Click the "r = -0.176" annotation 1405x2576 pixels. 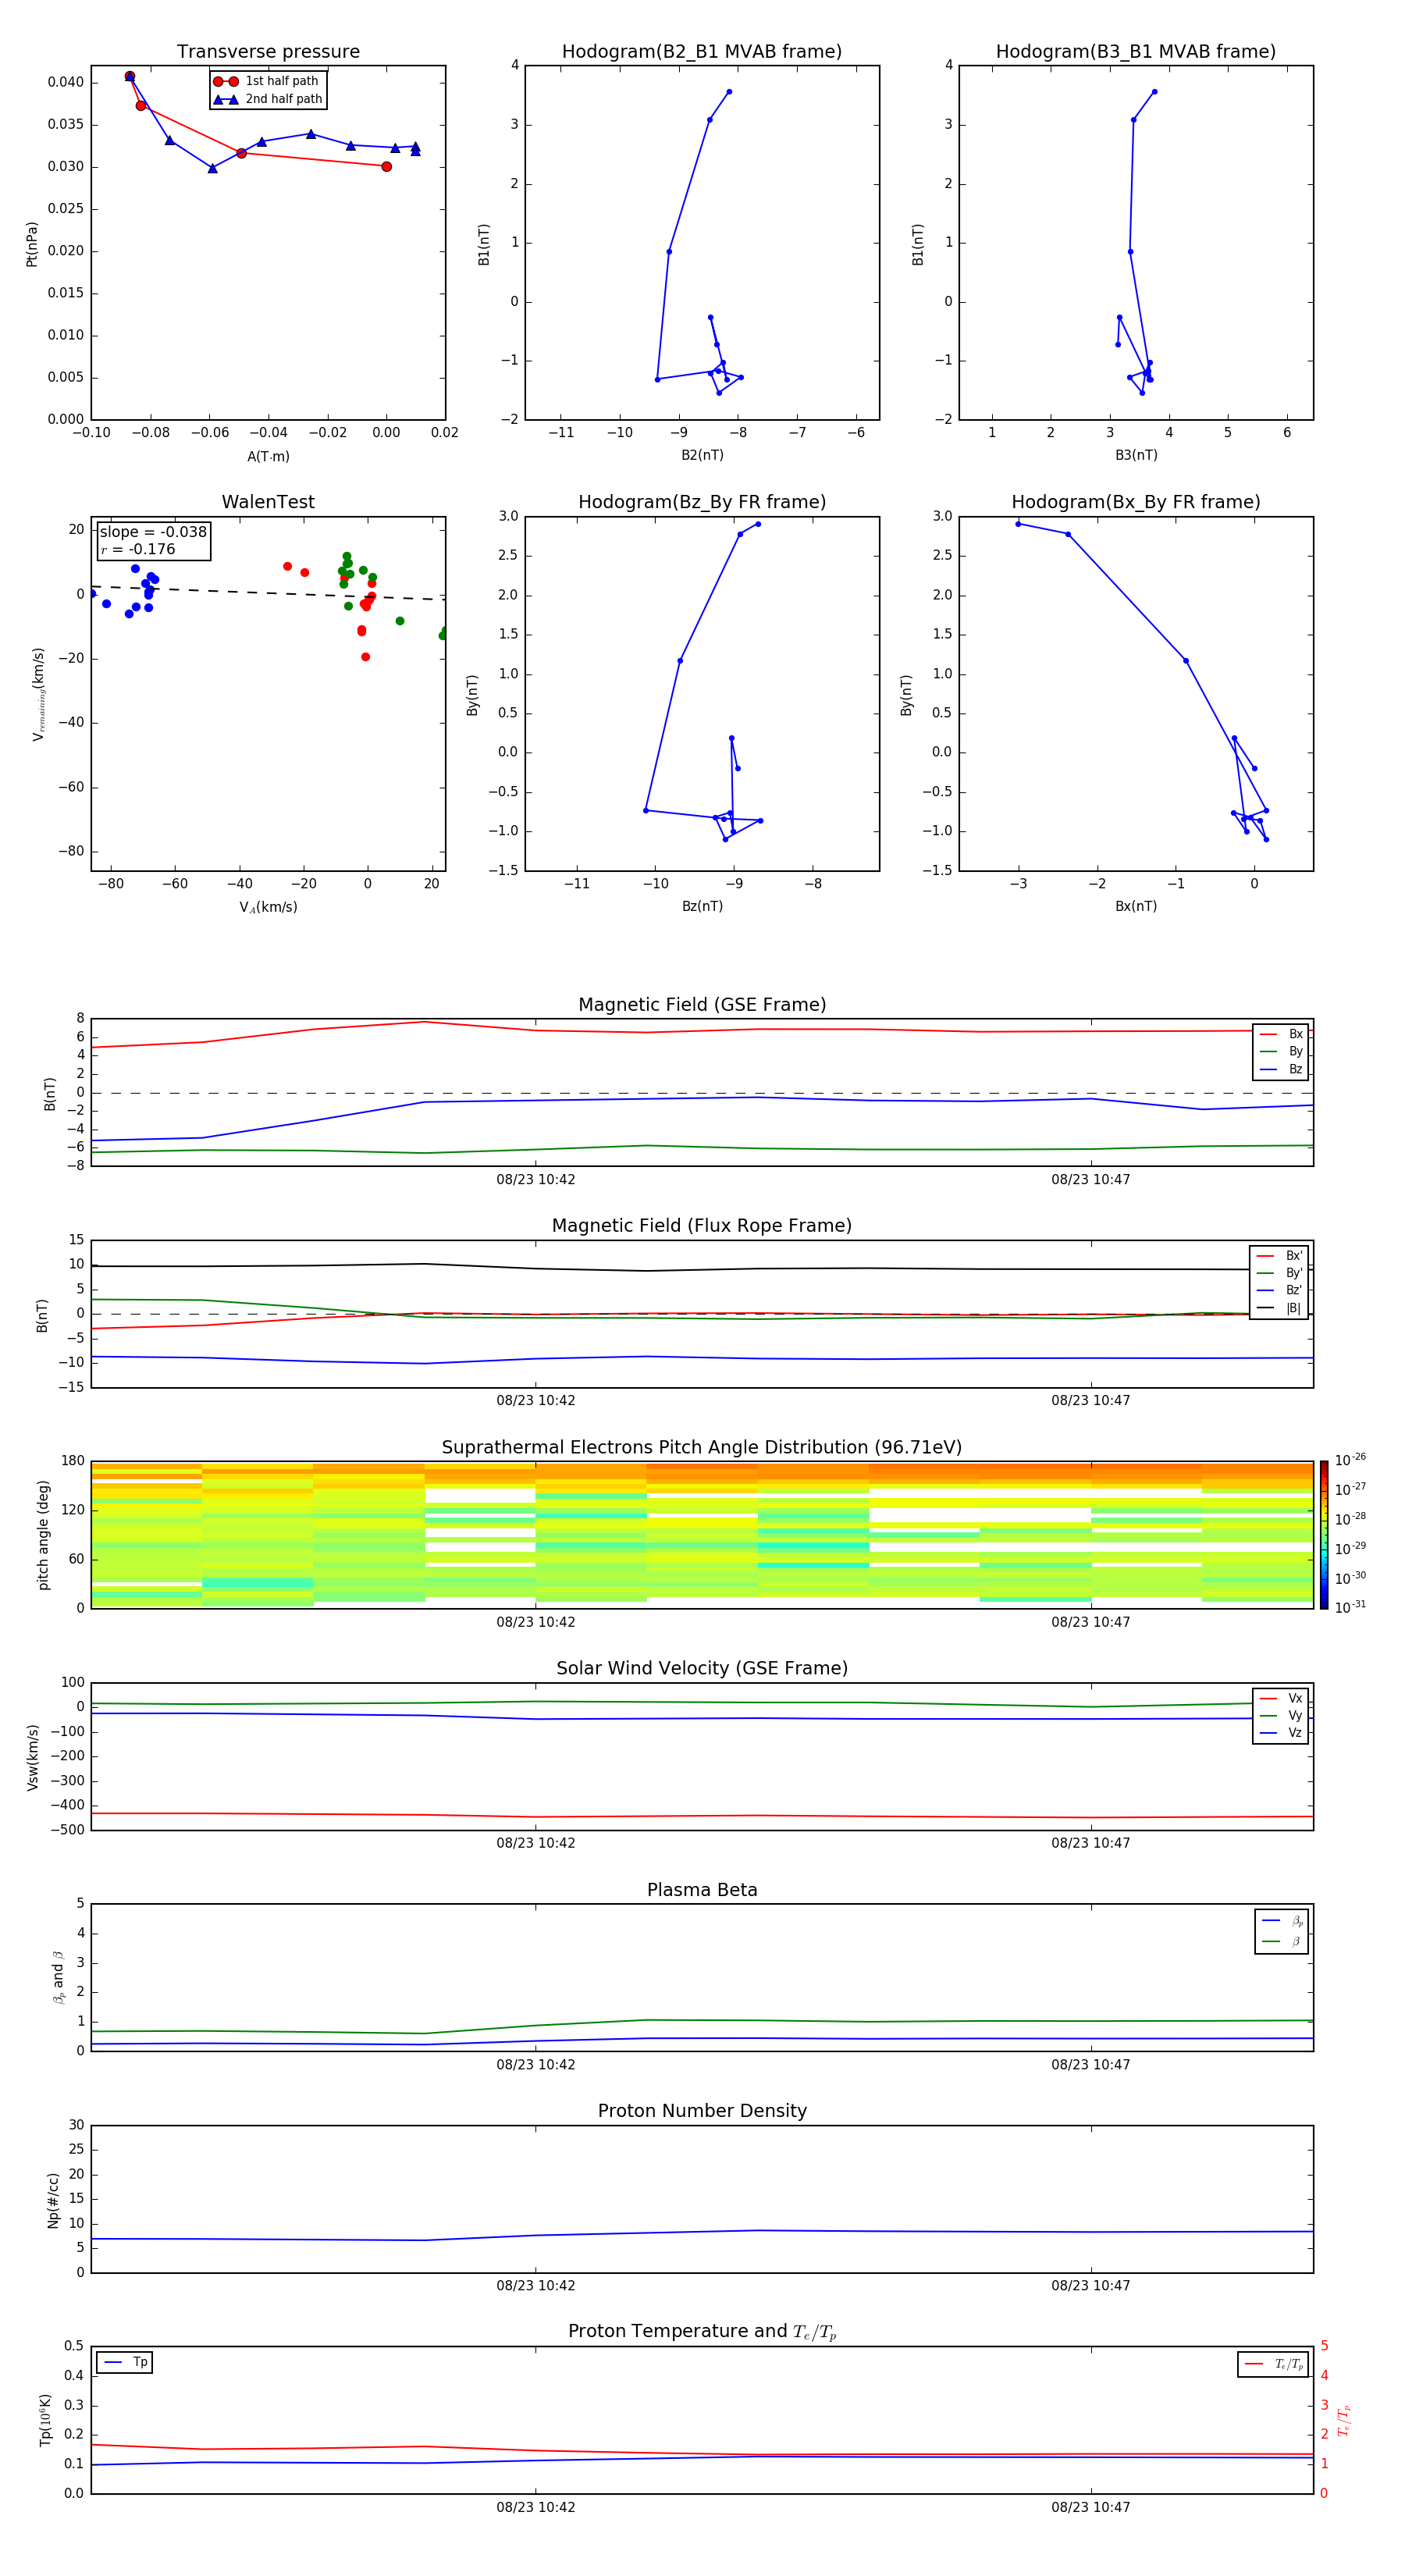[x=138, y=549]
